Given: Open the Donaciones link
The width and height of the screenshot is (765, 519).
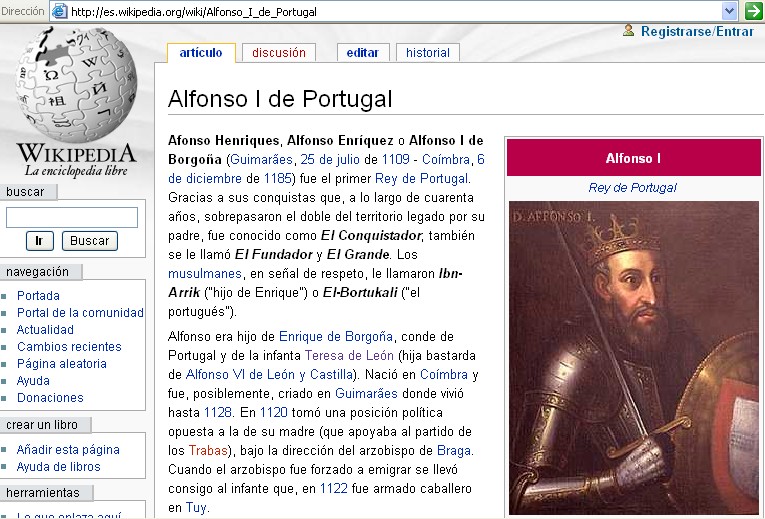Looking at the screenshot, I should [50, 398].
